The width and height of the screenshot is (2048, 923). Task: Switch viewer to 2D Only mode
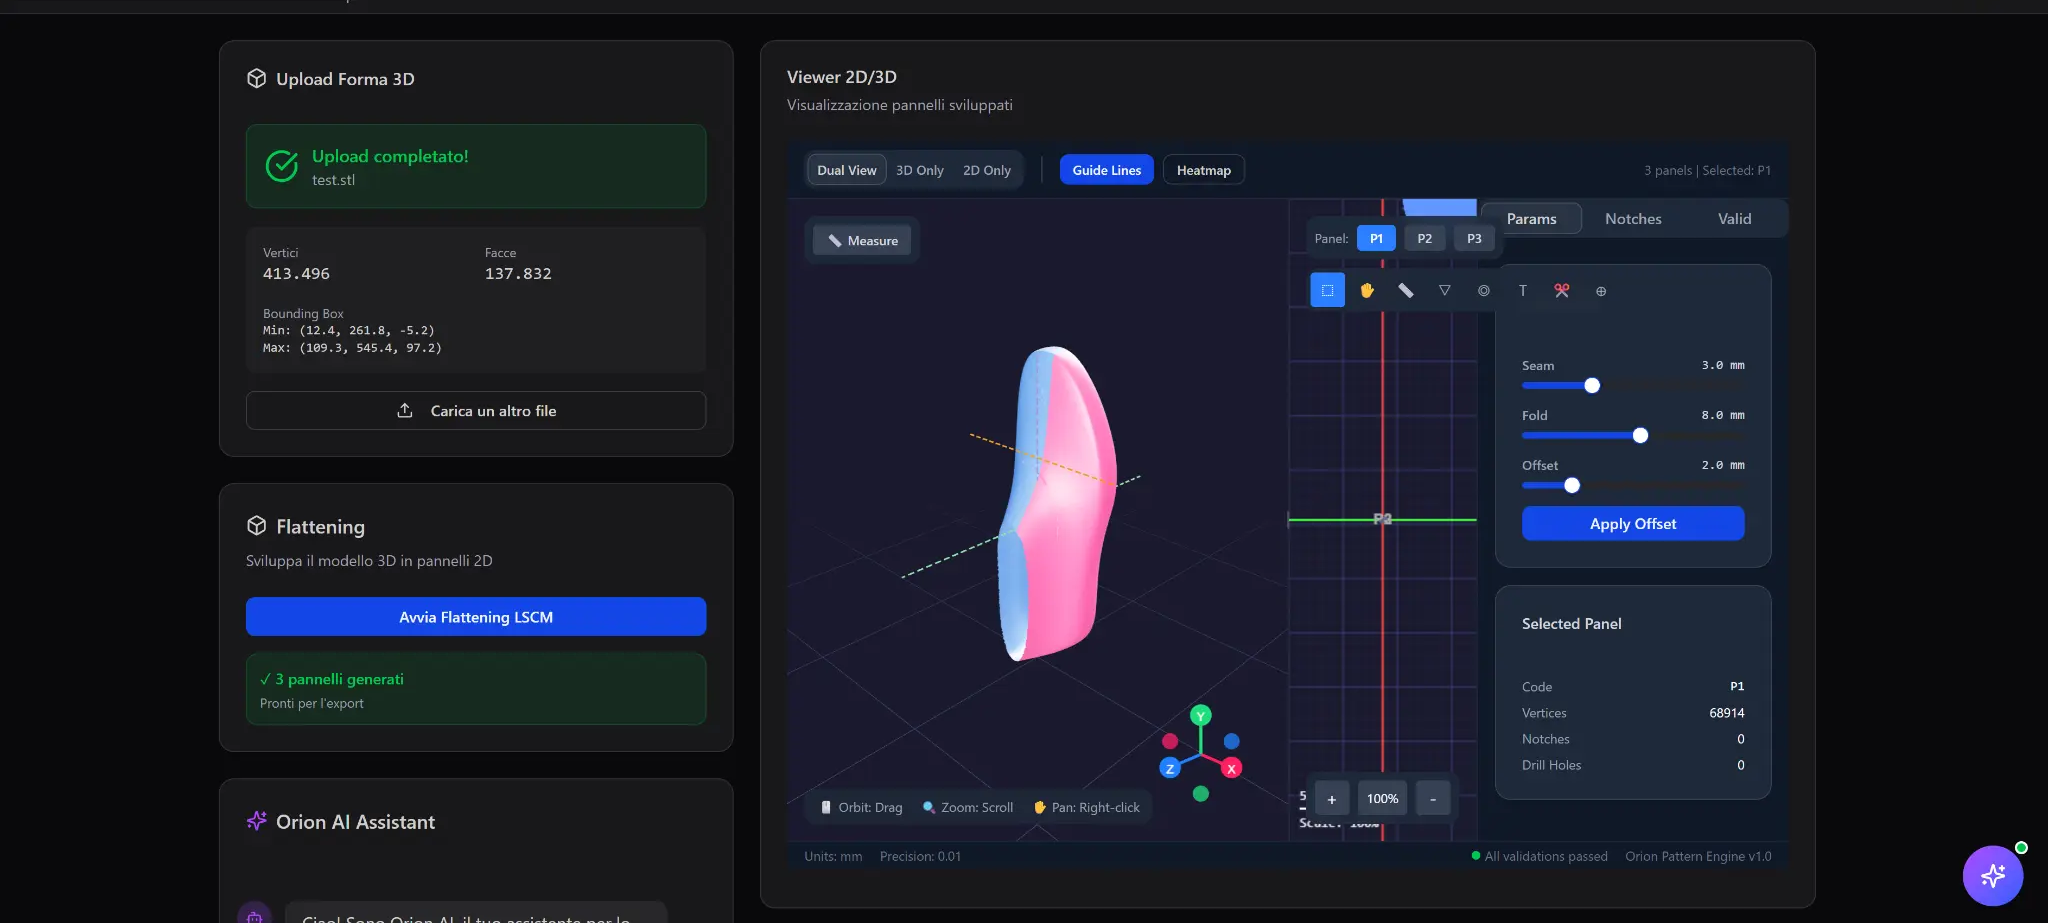(986, 170)
